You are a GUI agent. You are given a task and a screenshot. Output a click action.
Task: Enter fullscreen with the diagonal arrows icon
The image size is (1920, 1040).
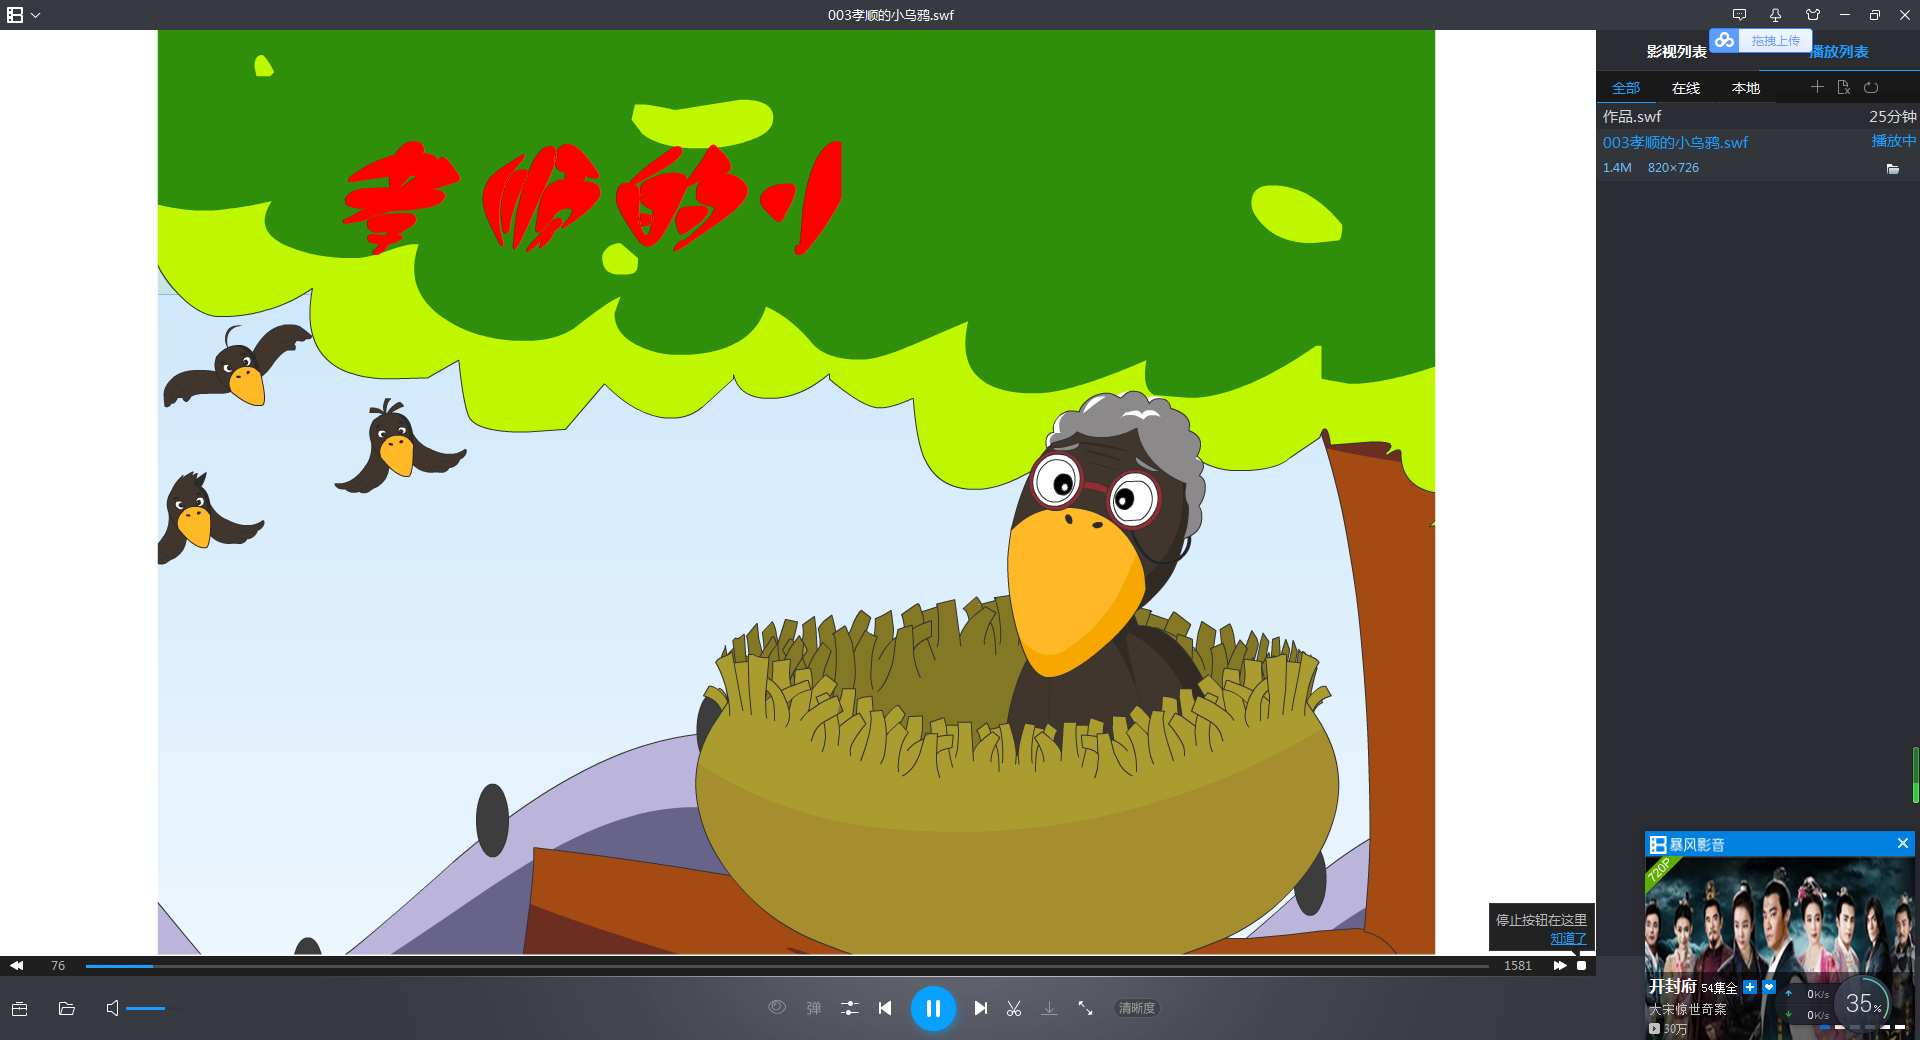[1085, 1008]
